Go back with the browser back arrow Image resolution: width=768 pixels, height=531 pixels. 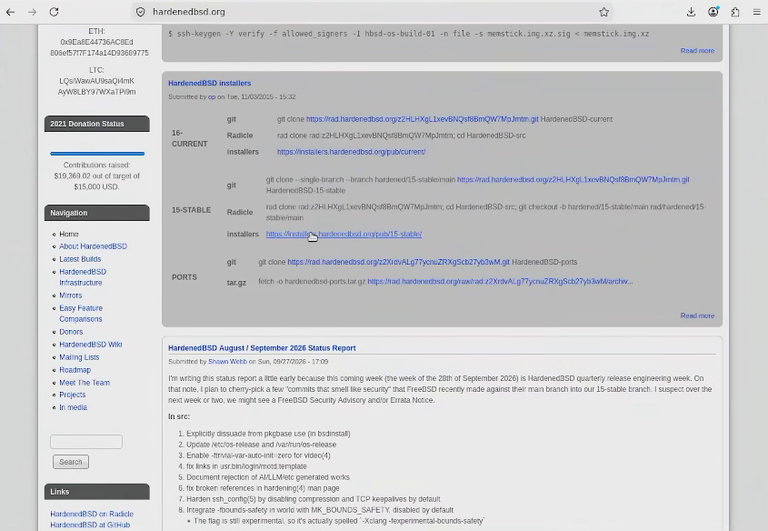click(10, 12)
